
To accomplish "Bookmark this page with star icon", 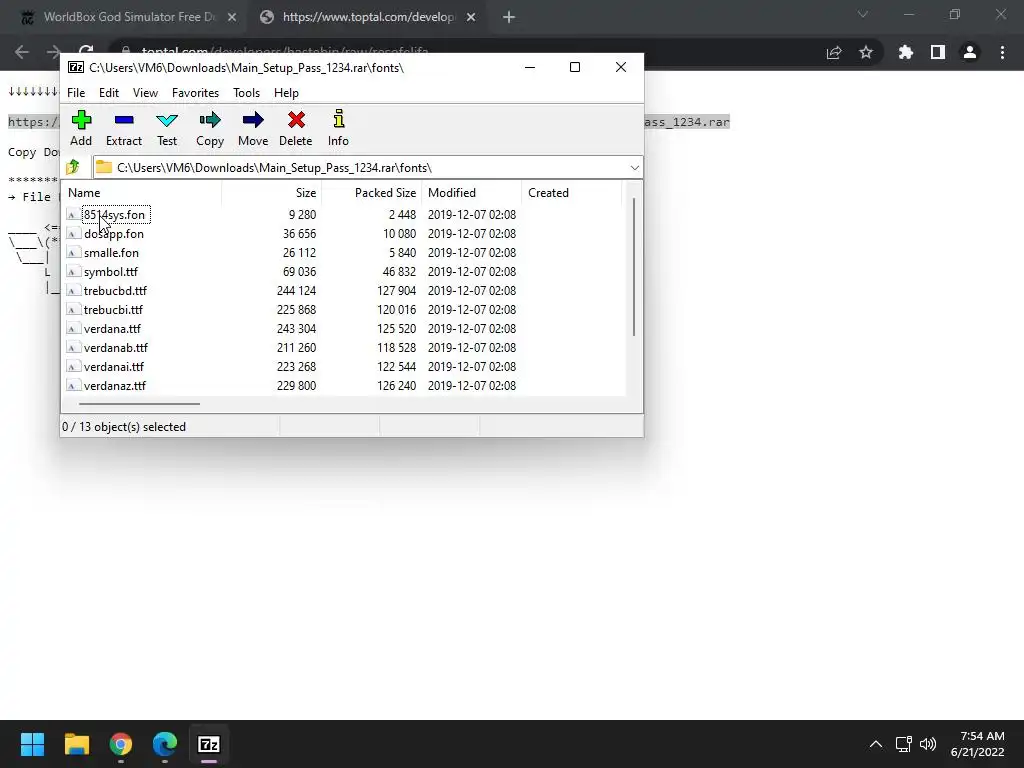I will [866, 52].
